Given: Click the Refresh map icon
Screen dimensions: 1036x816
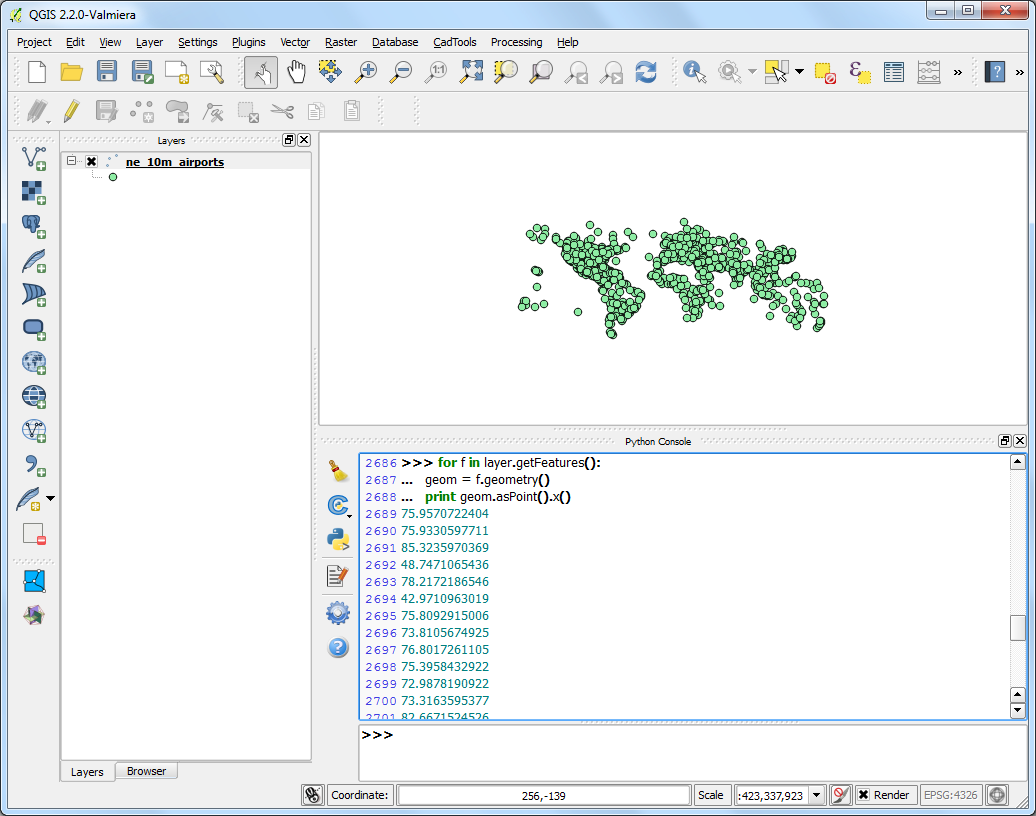Looking at the screenshot, I should click(647, 71).
